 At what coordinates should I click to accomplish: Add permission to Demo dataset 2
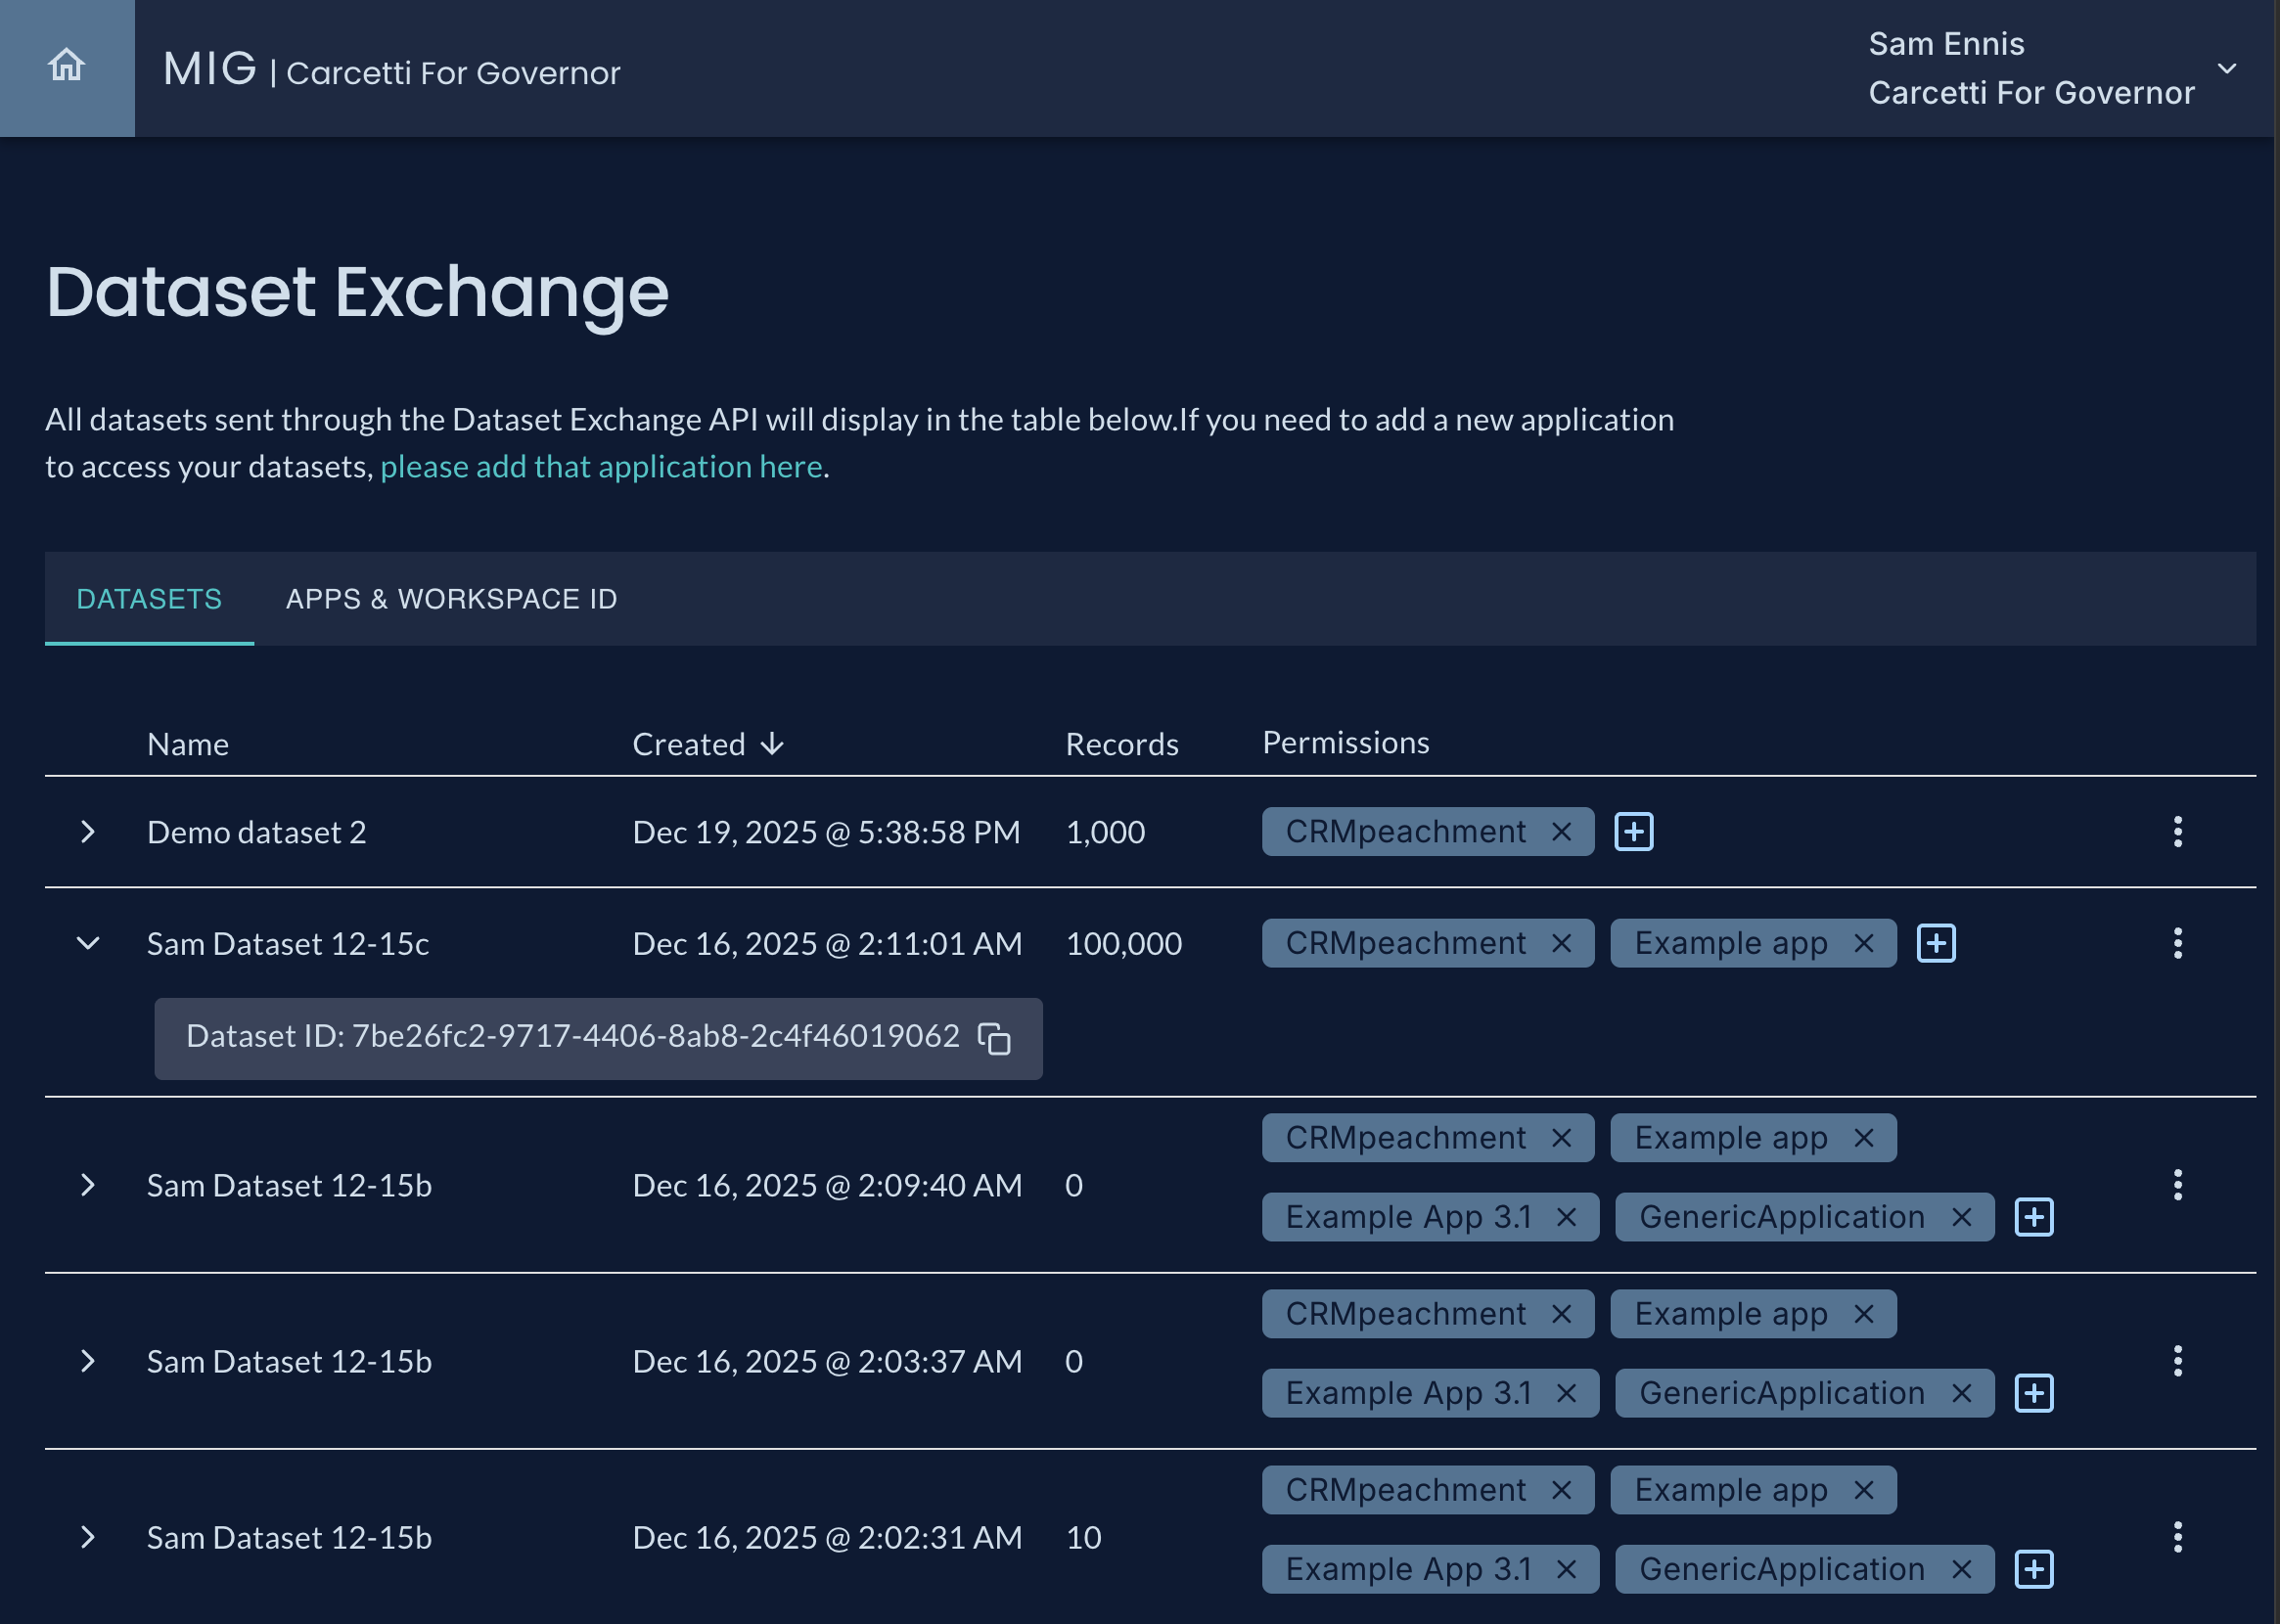[1633, 832]
